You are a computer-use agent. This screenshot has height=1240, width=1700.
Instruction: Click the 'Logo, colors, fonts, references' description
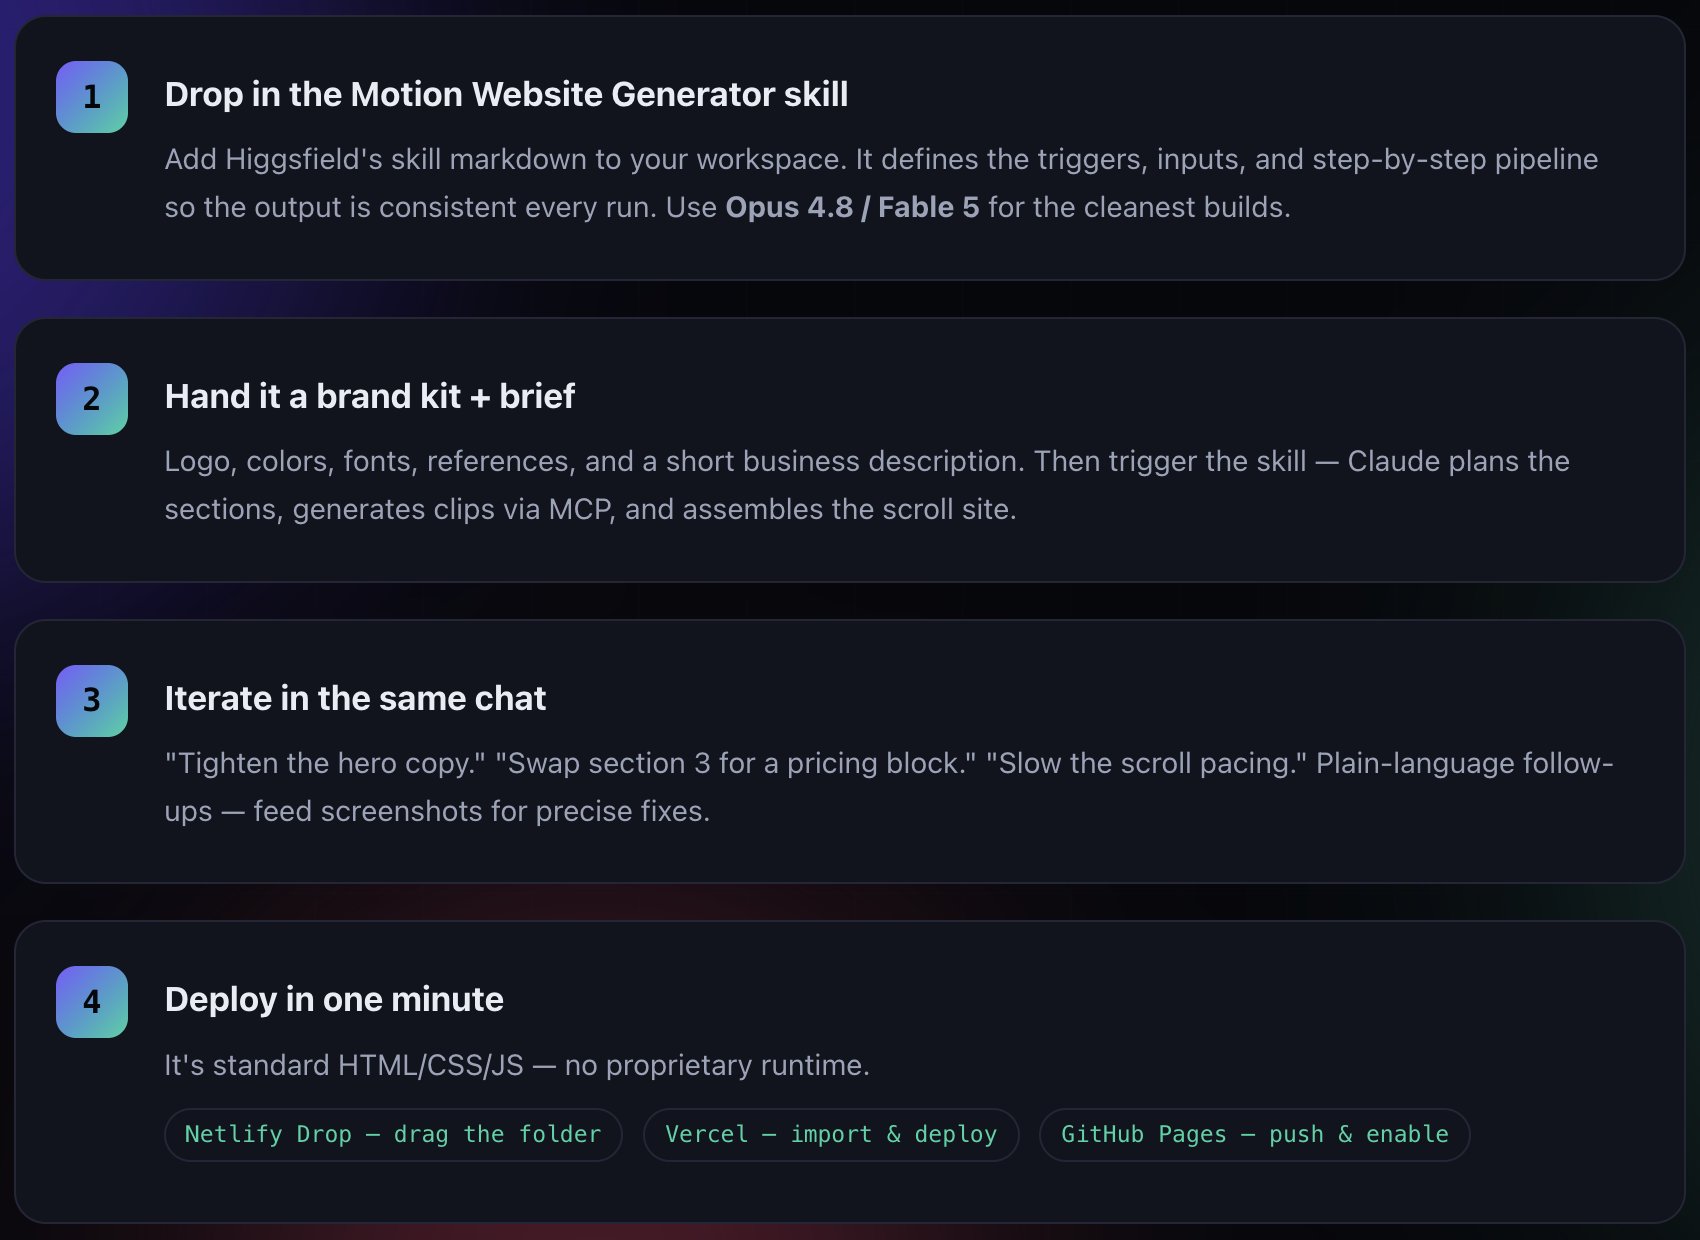point(867,485)
